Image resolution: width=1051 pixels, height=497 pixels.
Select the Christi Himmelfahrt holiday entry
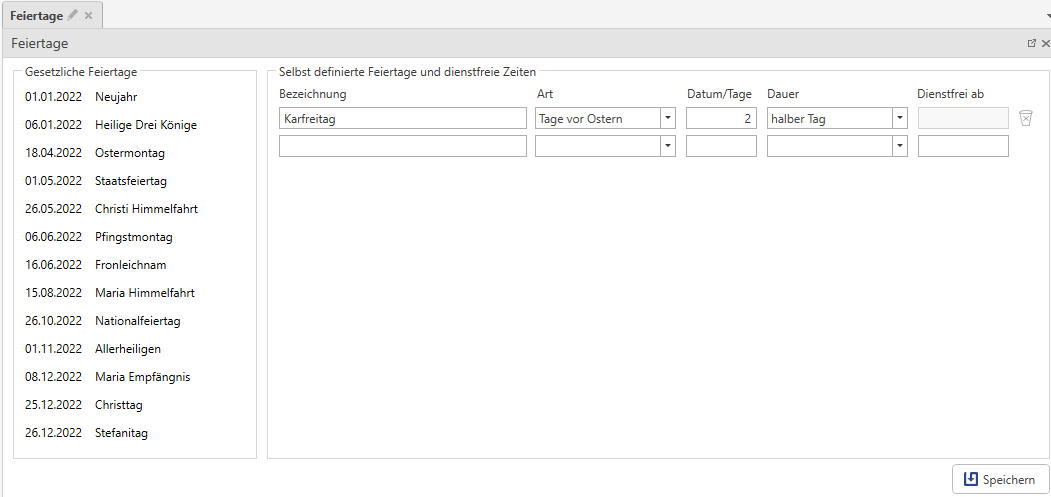coord(146,209)
